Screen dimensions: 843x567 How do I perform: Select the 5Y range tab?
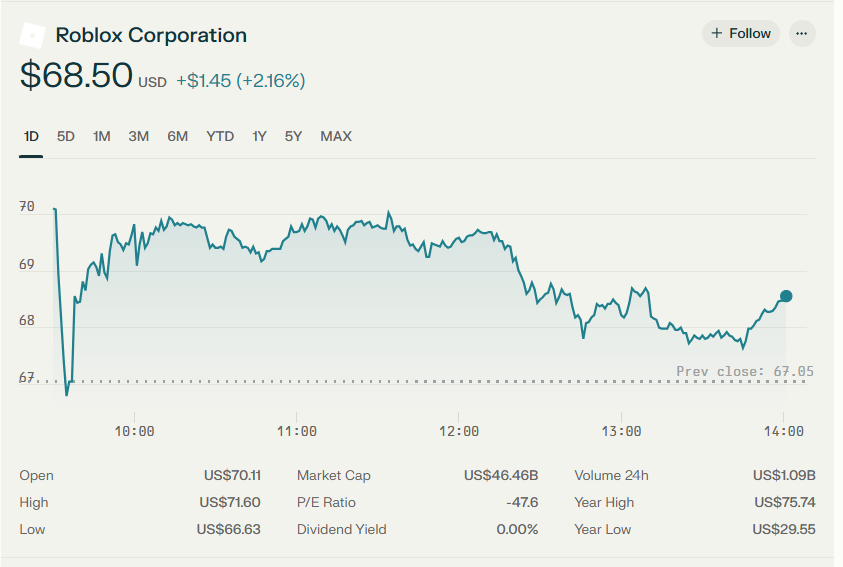293,137
